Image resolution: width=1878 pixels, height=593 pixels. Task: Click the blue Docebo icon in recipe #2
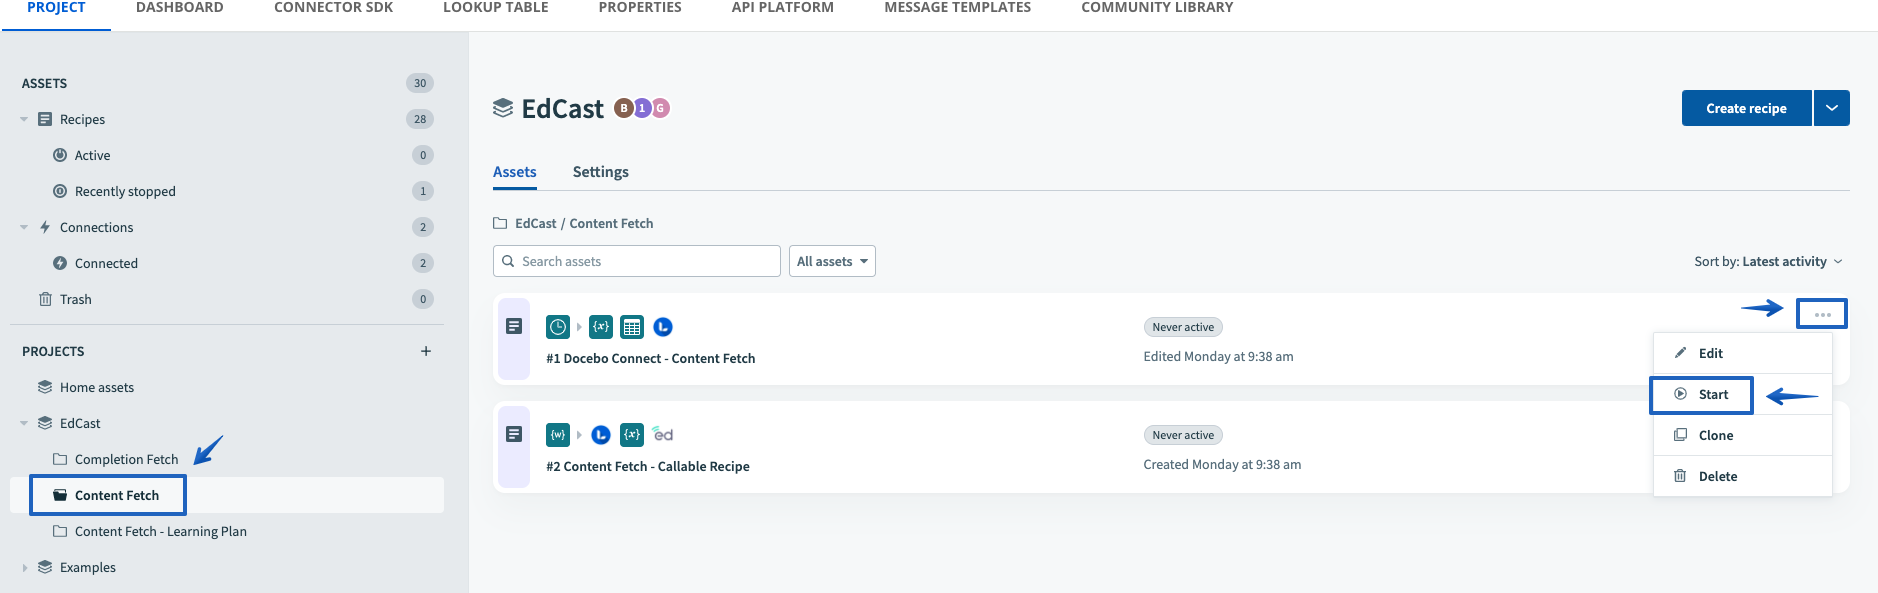click(601, 435)
